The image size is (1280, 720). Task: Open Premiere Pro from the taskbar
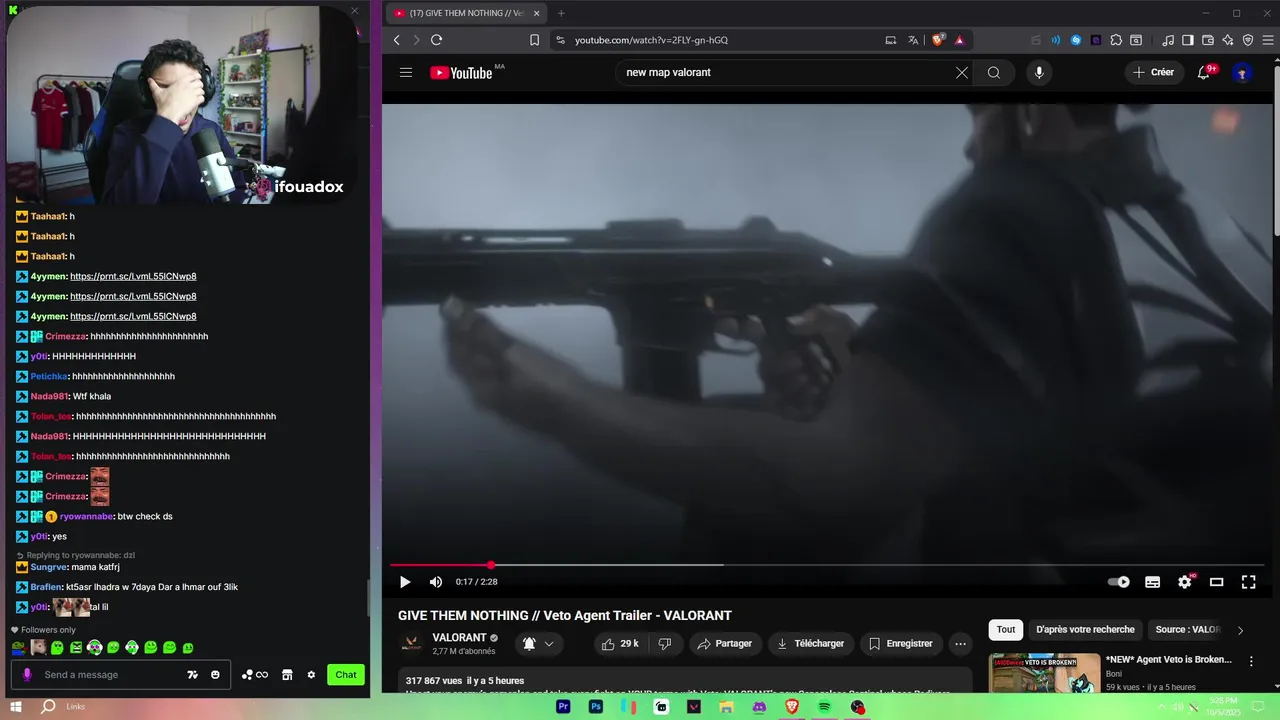(563, 707)
